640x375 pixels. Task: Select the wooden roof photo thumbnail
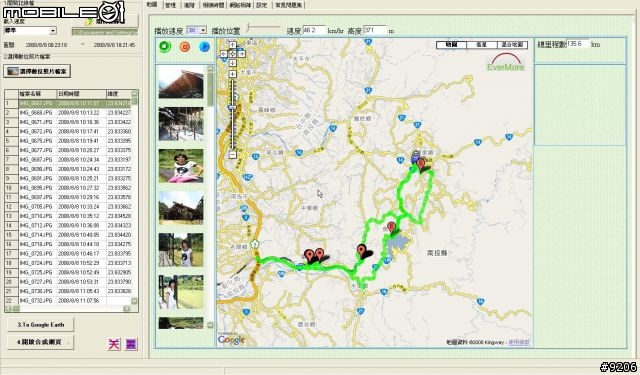coord(181,82)
